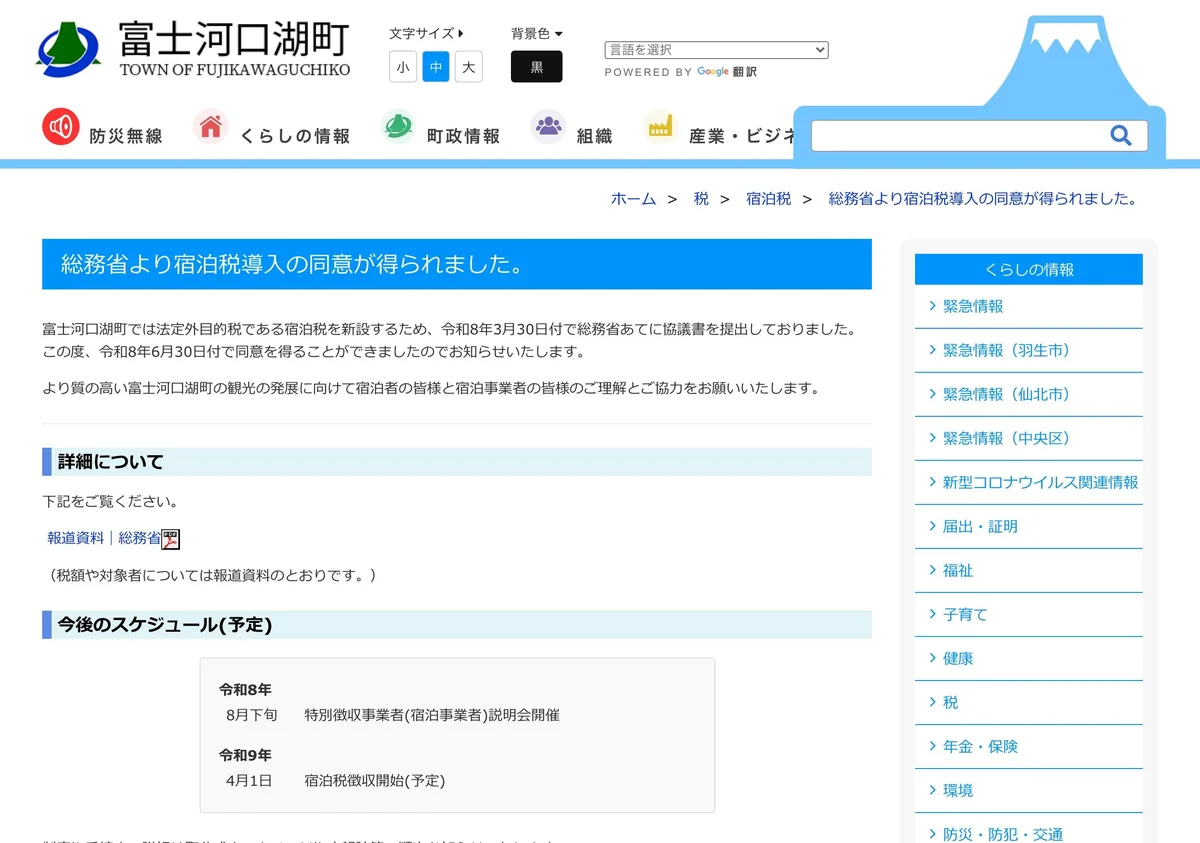The image size is (1200, 843).
Task: Click the Fujikawaguchiko town logo emblem
Action: 68,49
